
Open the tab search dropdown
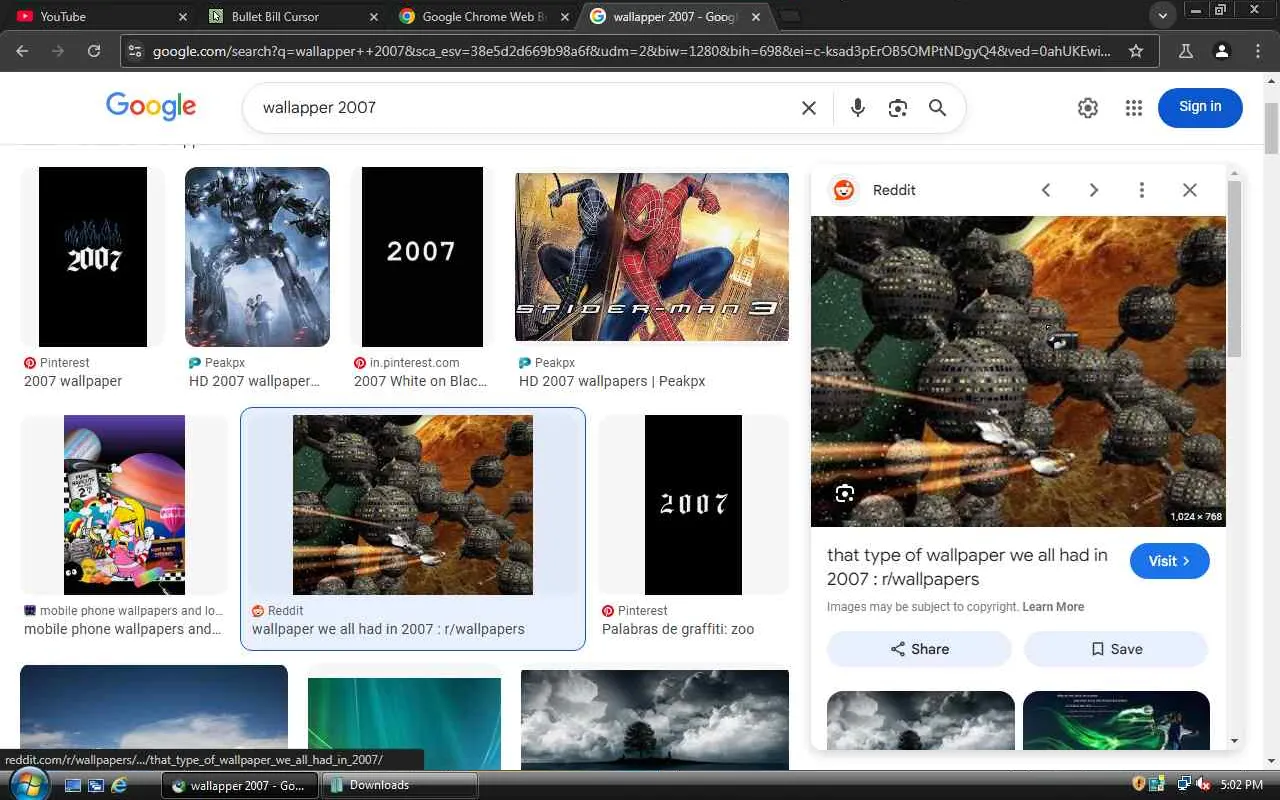(x=1162, y=16)
